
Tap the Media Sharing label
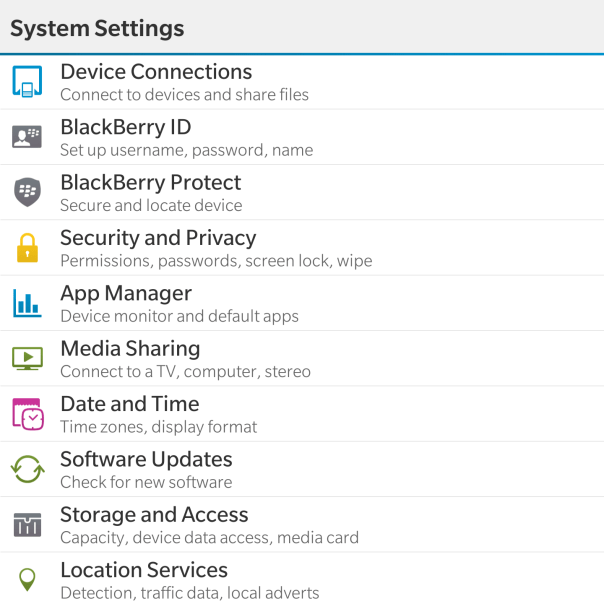pos(130,349)
